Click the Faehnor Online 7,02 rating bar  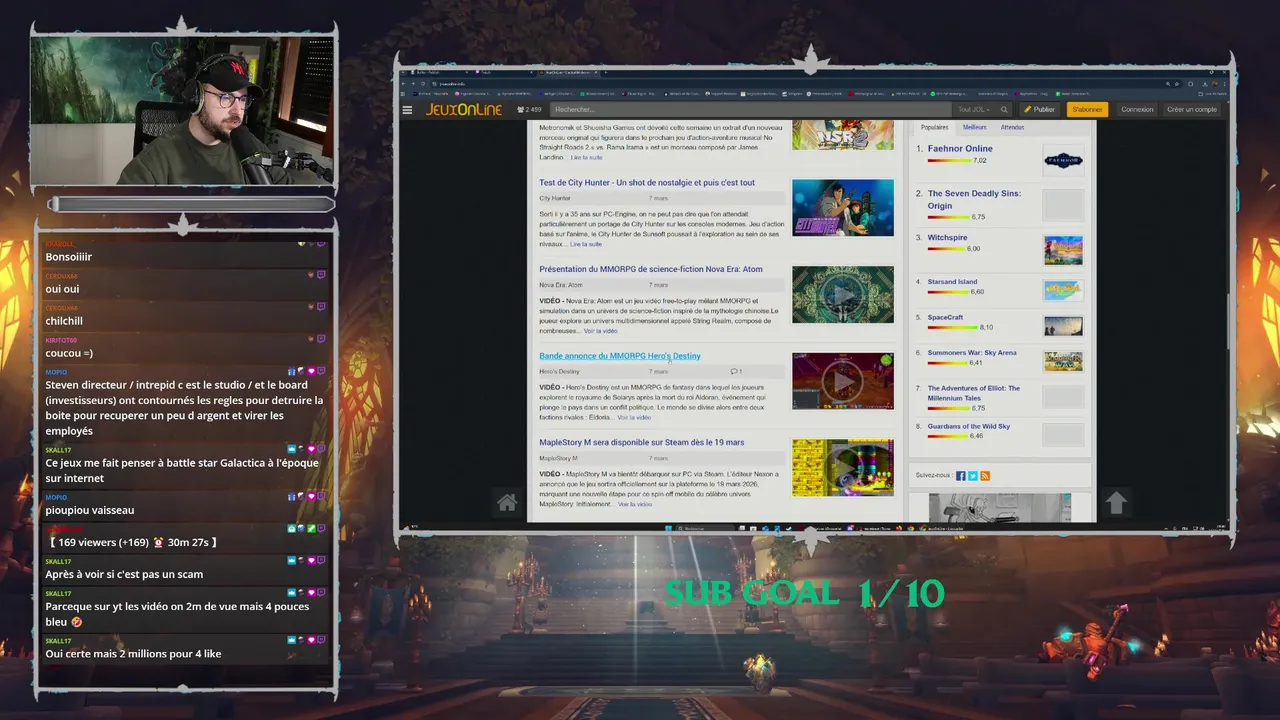click(949, 160)
